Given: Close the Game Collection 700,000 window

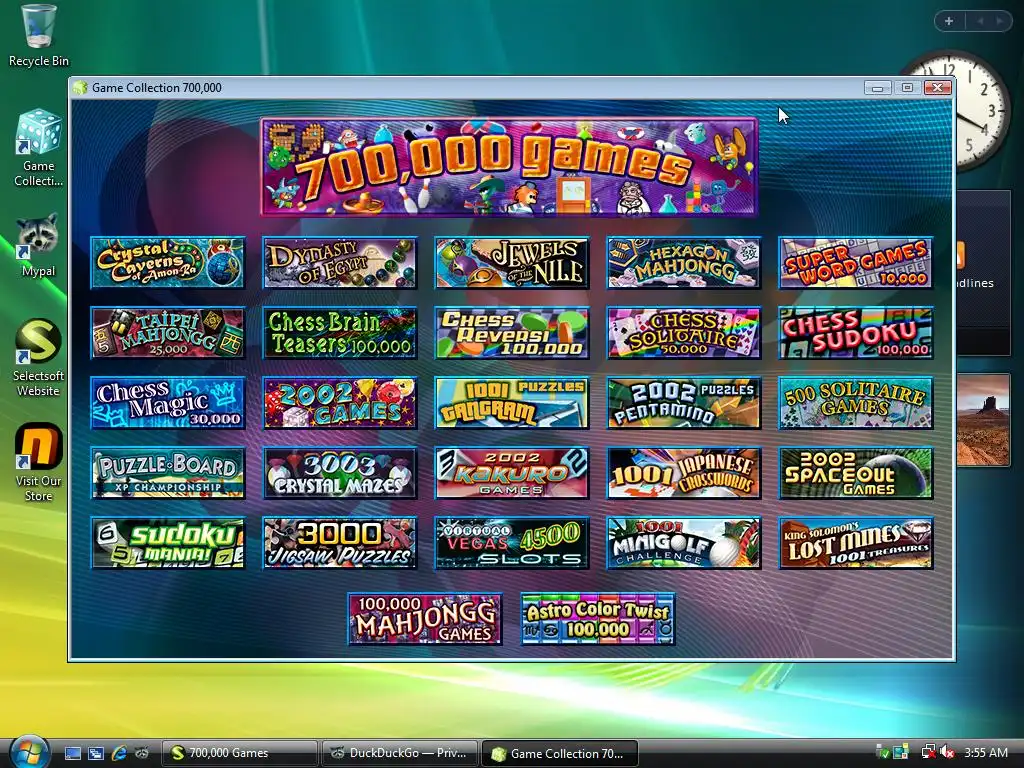Looking at the screenshot, I should 937,88.
